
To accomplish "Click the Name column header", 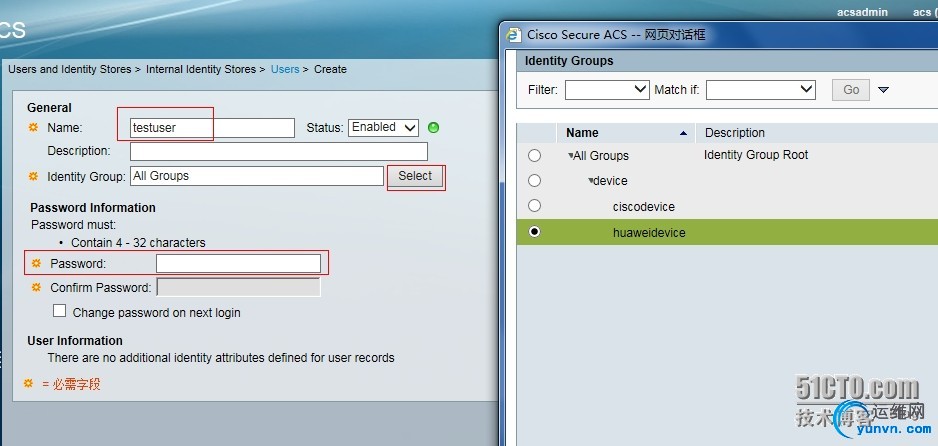I will [x=582, y=133].
